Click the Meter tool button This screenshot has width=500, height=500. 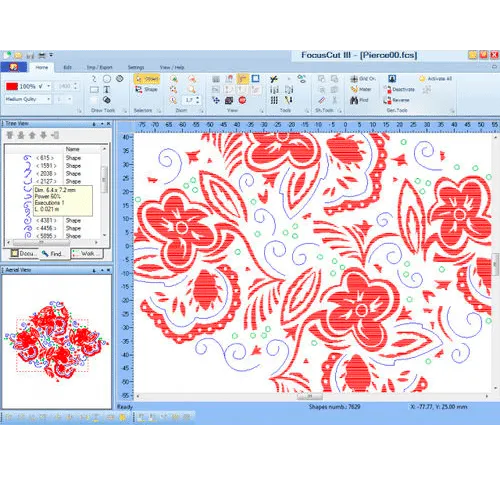click(x=361, y=89)
